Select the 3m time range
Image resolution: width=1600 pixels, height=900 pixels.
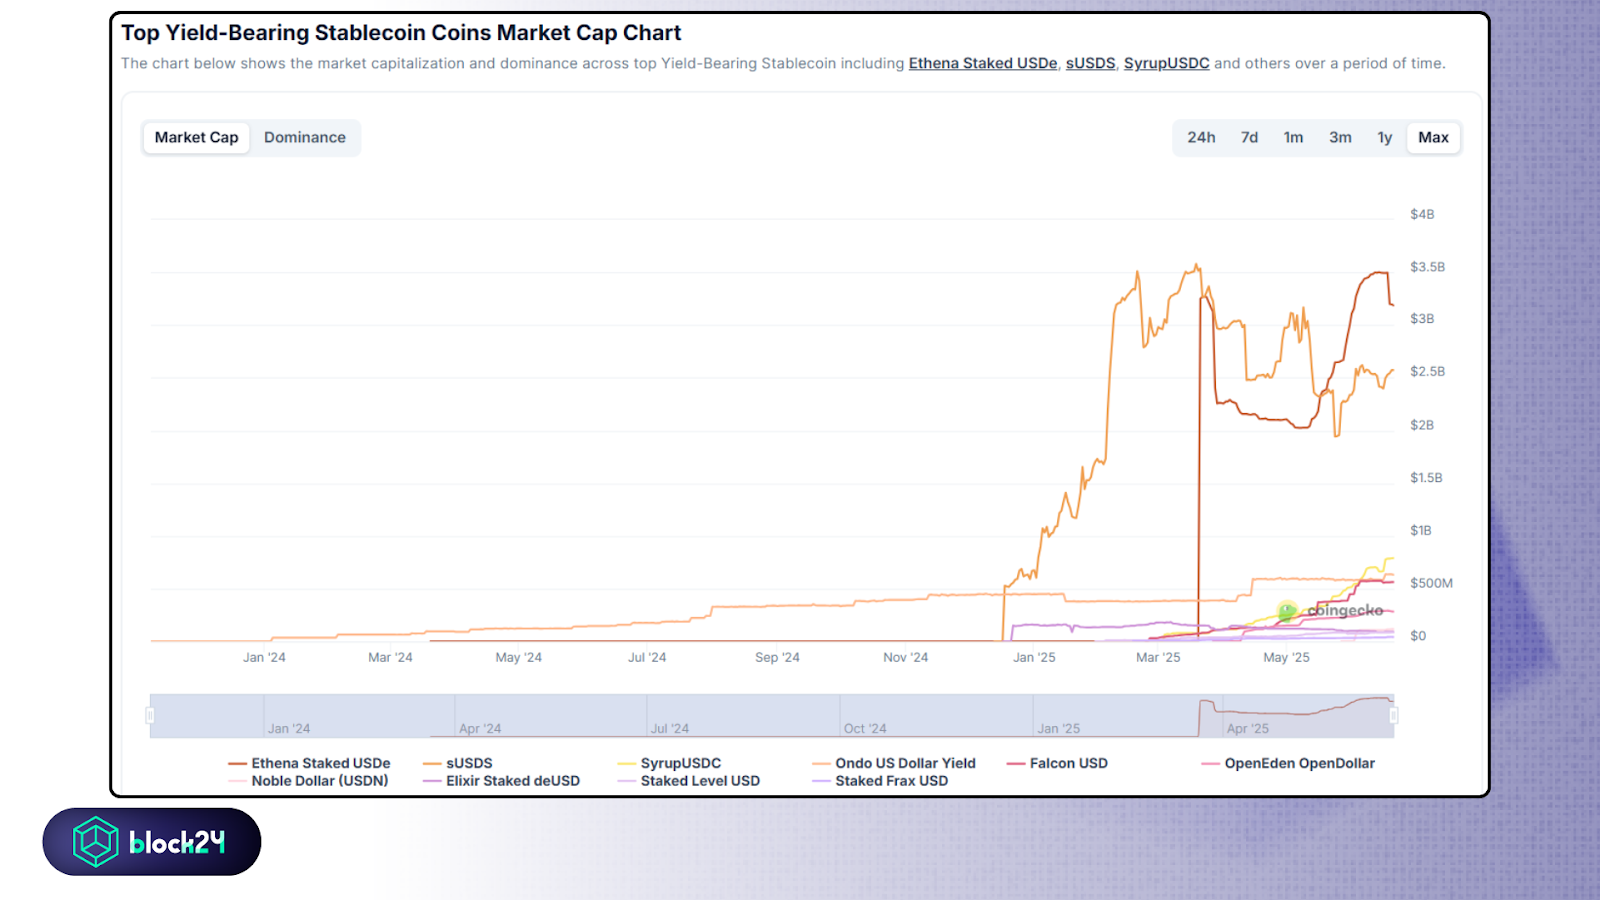pos(1340,138)
